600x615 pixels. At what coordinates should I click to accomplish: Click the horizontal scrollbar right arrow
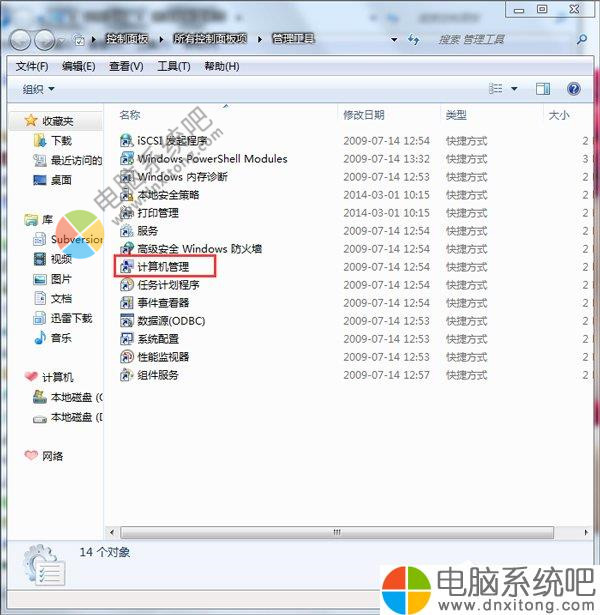(586, 532)
